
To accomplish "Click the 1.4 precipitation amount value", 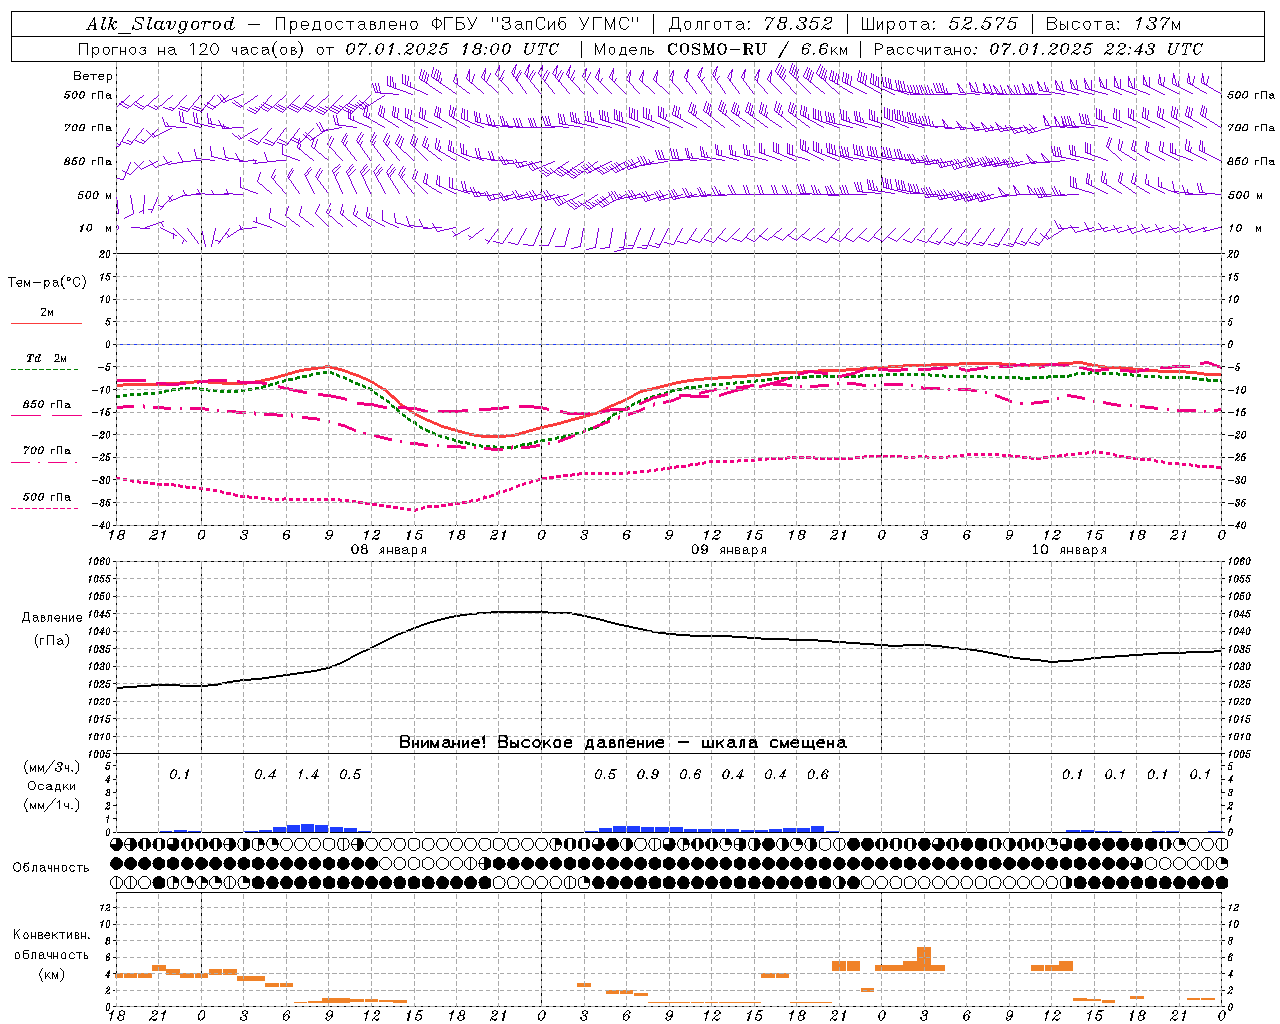I will [308, 774].
